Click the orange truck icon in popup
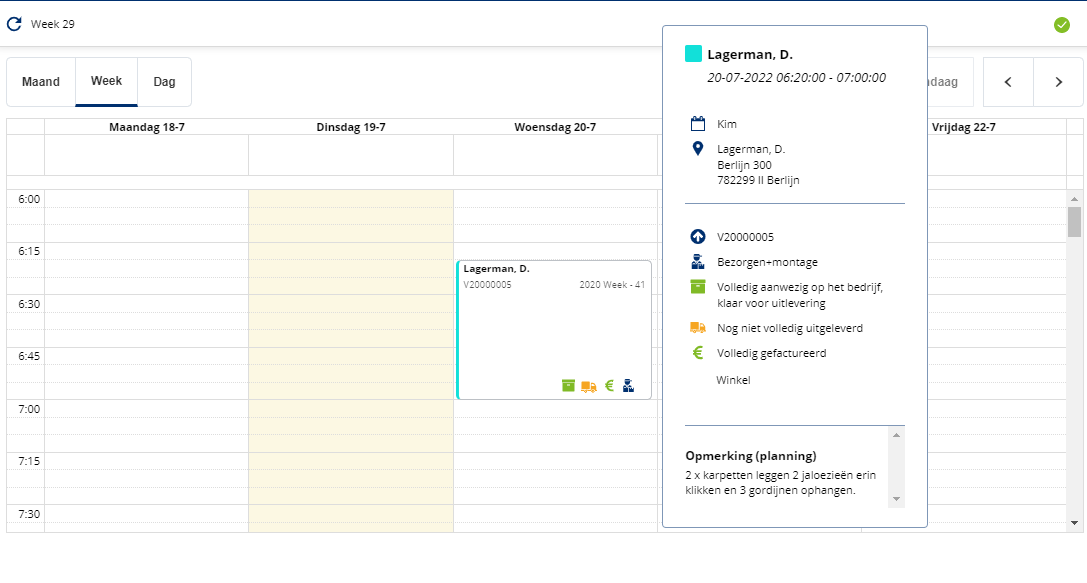 tap(698, 328)
